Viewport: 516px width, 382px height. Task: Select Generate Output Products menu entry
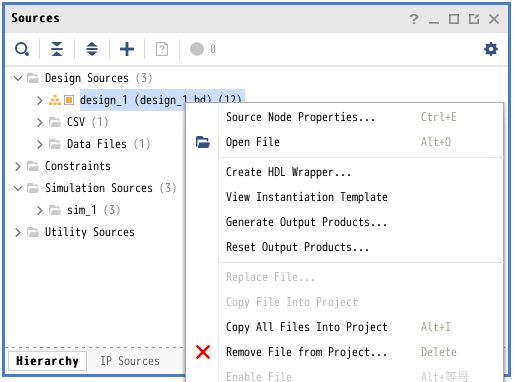pyautogui.click(x=306, y=222)
